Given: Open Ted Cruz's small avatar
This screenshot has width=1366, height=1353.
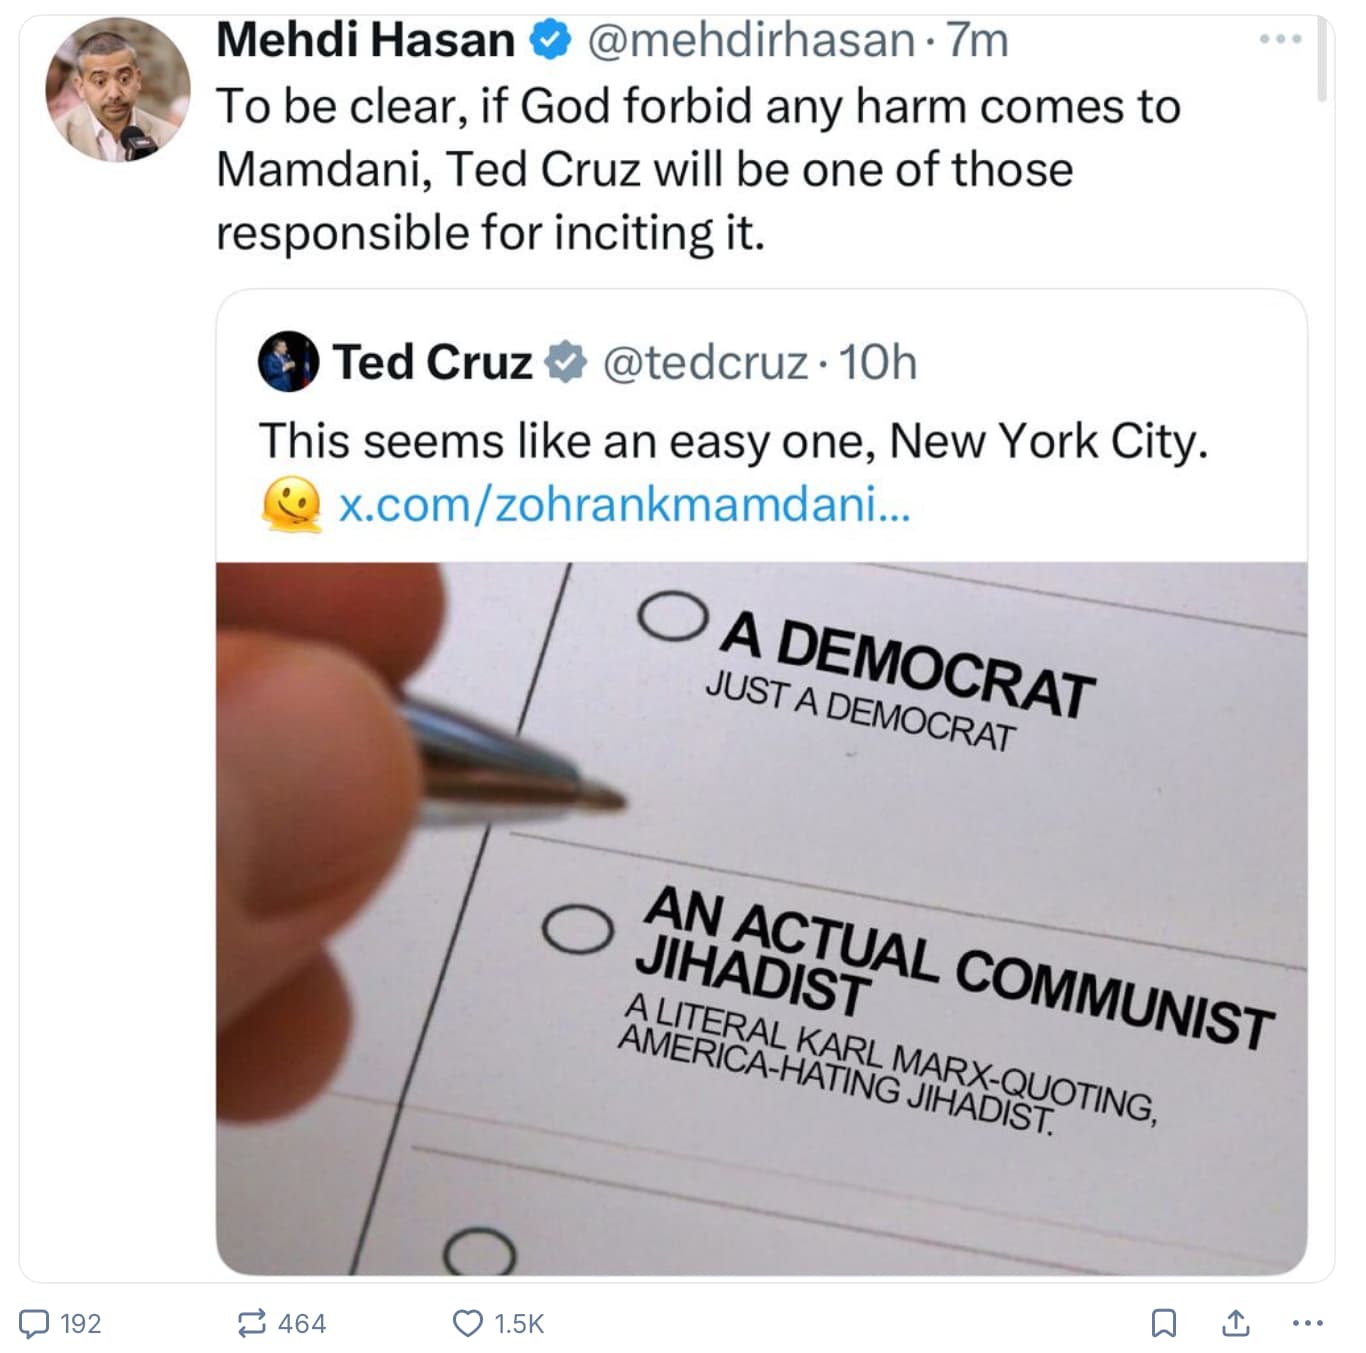Looking at the screenshot, I should [288, 361].
